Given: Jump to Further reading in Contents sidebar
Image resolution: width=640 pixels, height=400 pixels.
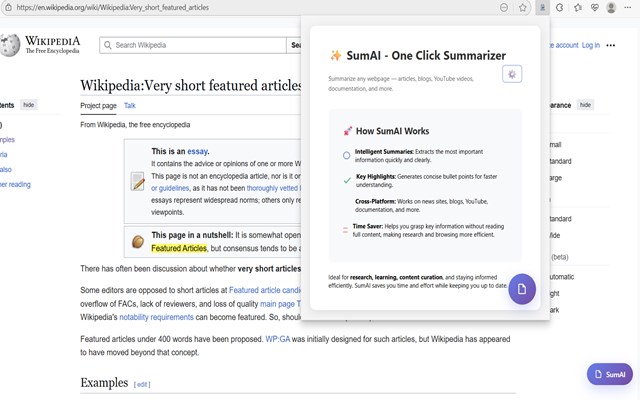Looking at the screenshot, I should click(15, 184).
